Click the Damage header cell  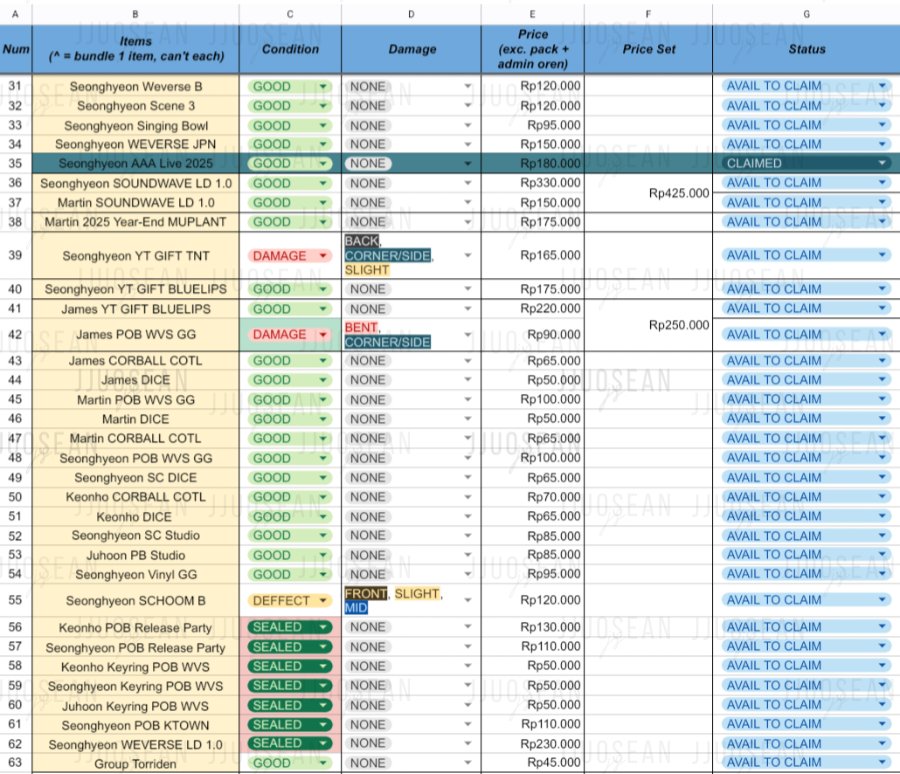pyautogui.click(x=411, y=49)
